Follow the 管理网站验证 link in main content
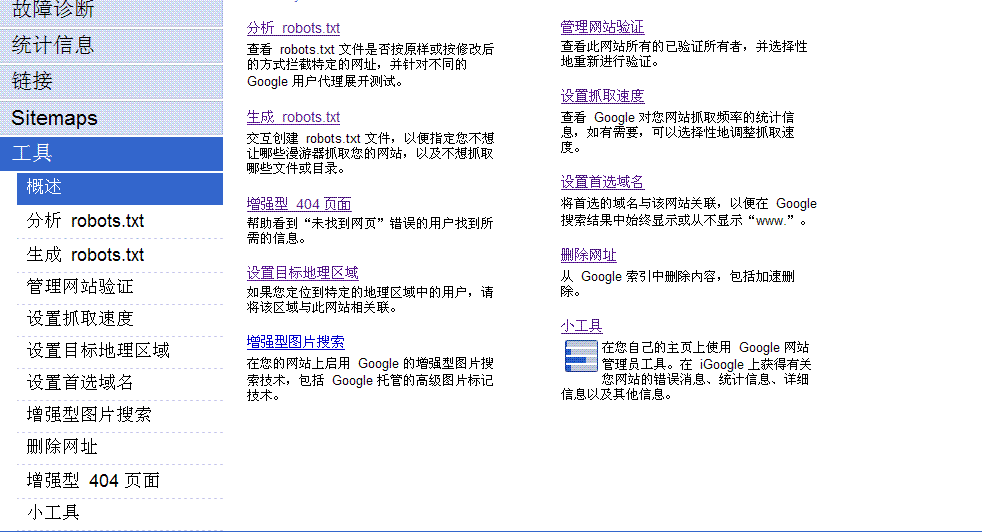This screenshot has height=532, width=983. (602, 27)
